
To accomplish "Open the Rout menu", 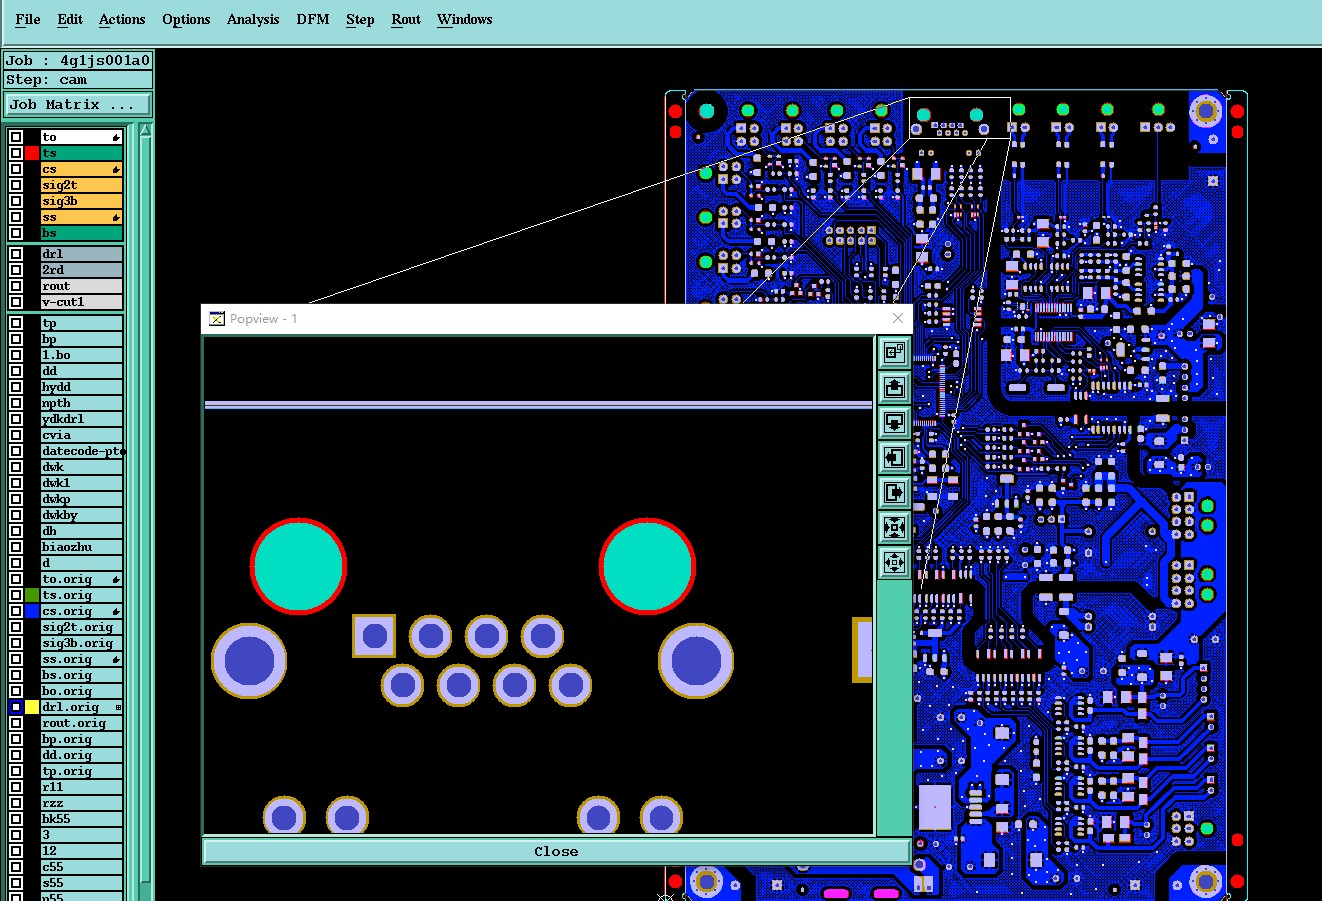I will [405, 19].
